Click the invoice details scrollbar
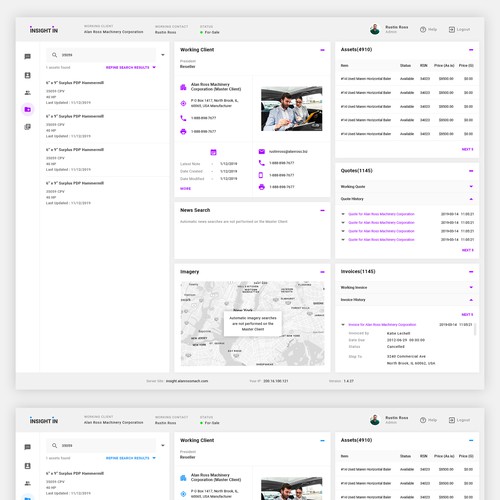The width and height of the screenshot is (500, 500). coord(475,329)
